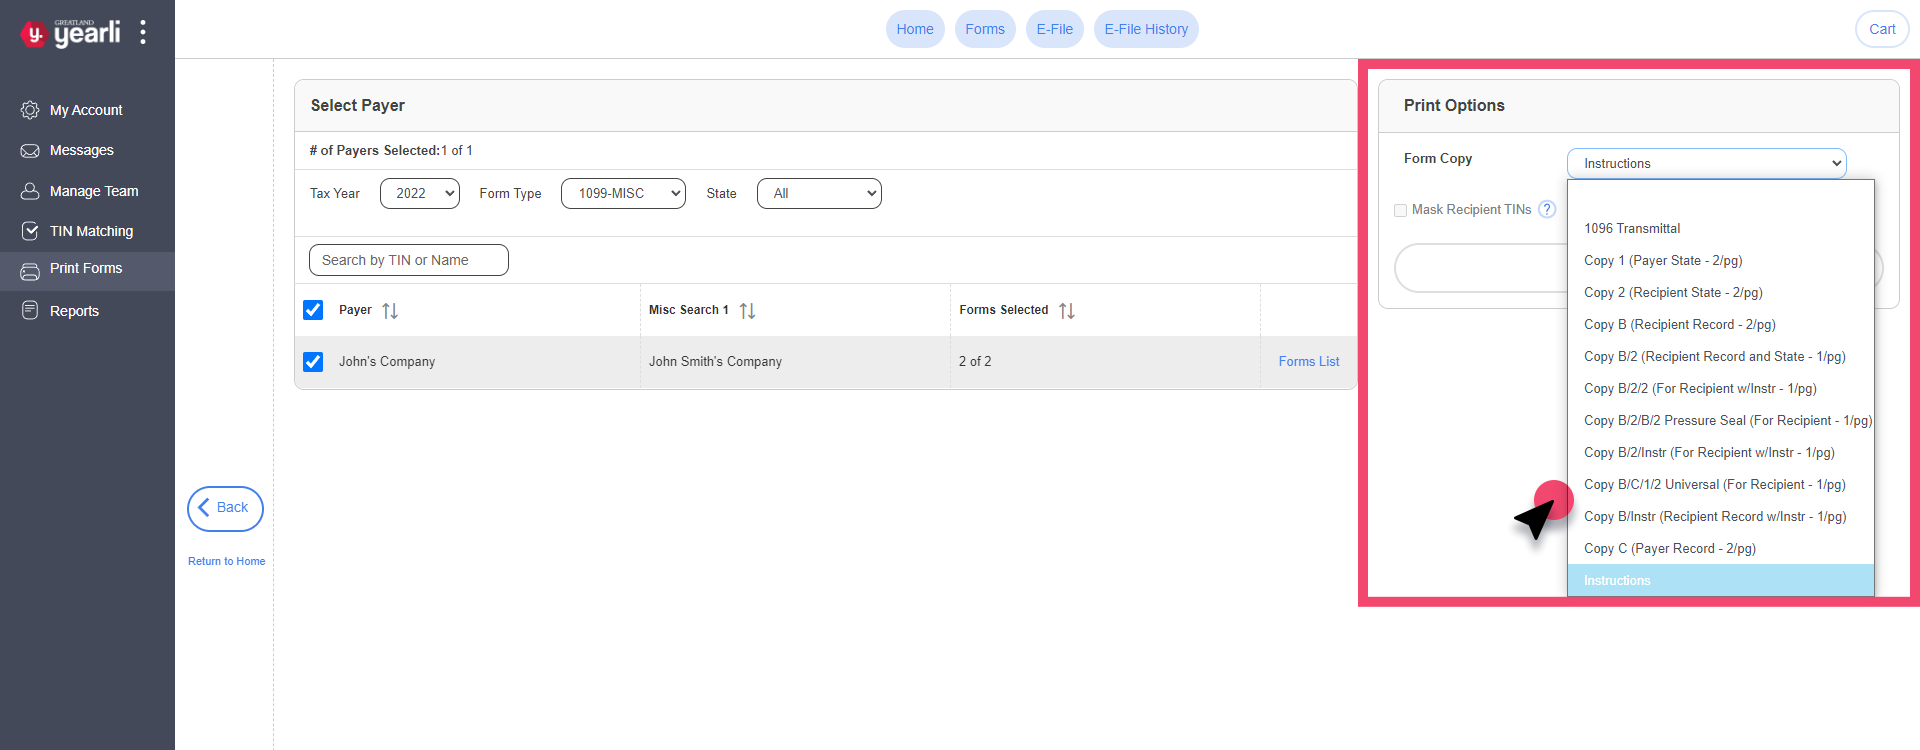The image size is (1920, 750).
Task: Select highlighted Instructions option in list
Action: [1720, 580]
